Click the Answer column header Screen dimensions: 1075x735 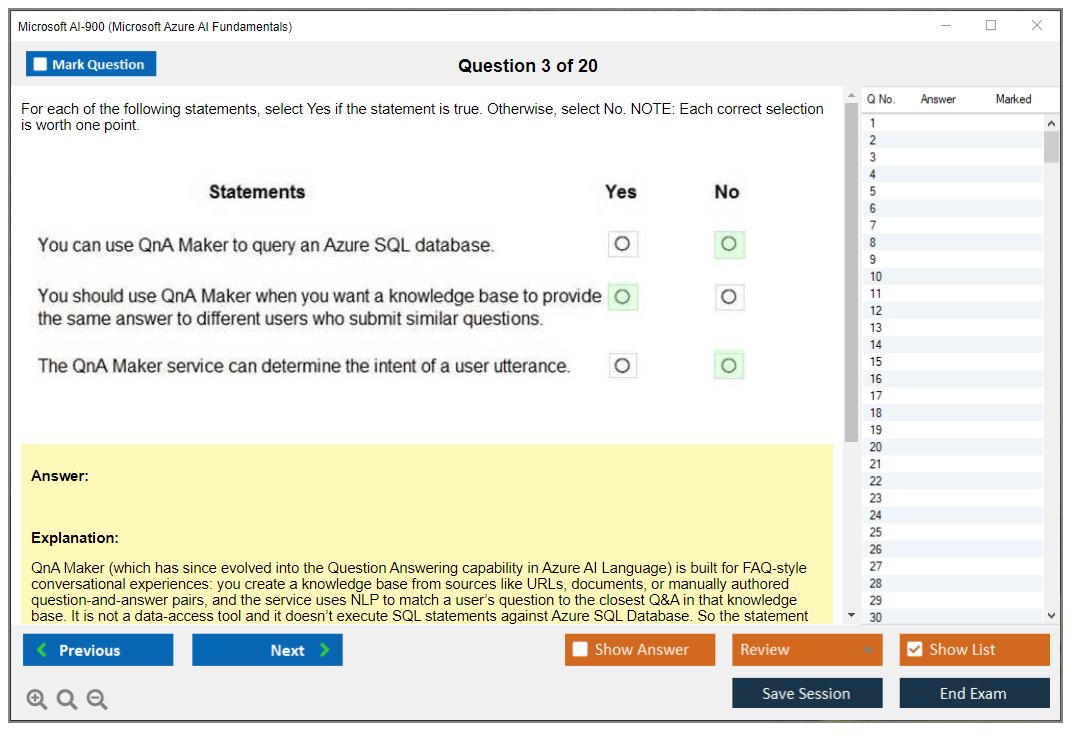[937, 99]
